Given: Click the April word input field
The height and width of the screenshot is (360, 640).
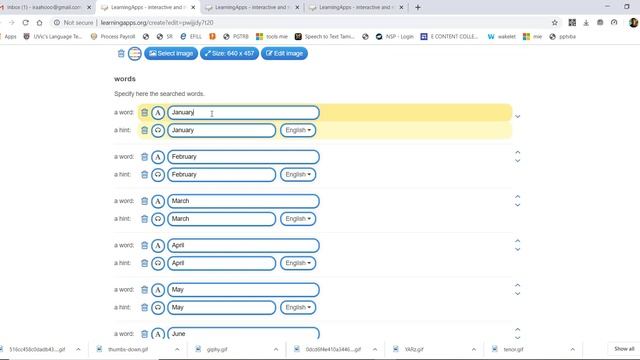Looking at the screenshot, I should point(243,246).
